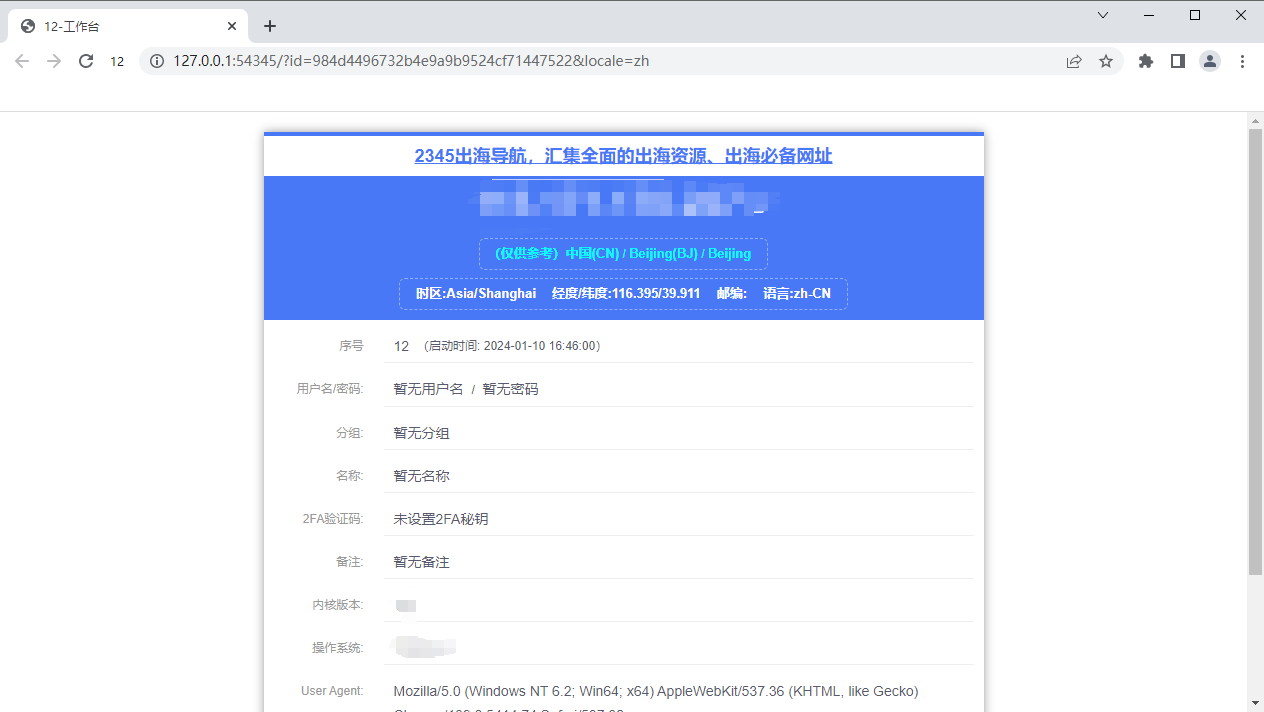The image size is (1264, 712).
Task: Click the 序号 label
Action: click(x=351, y=346)
